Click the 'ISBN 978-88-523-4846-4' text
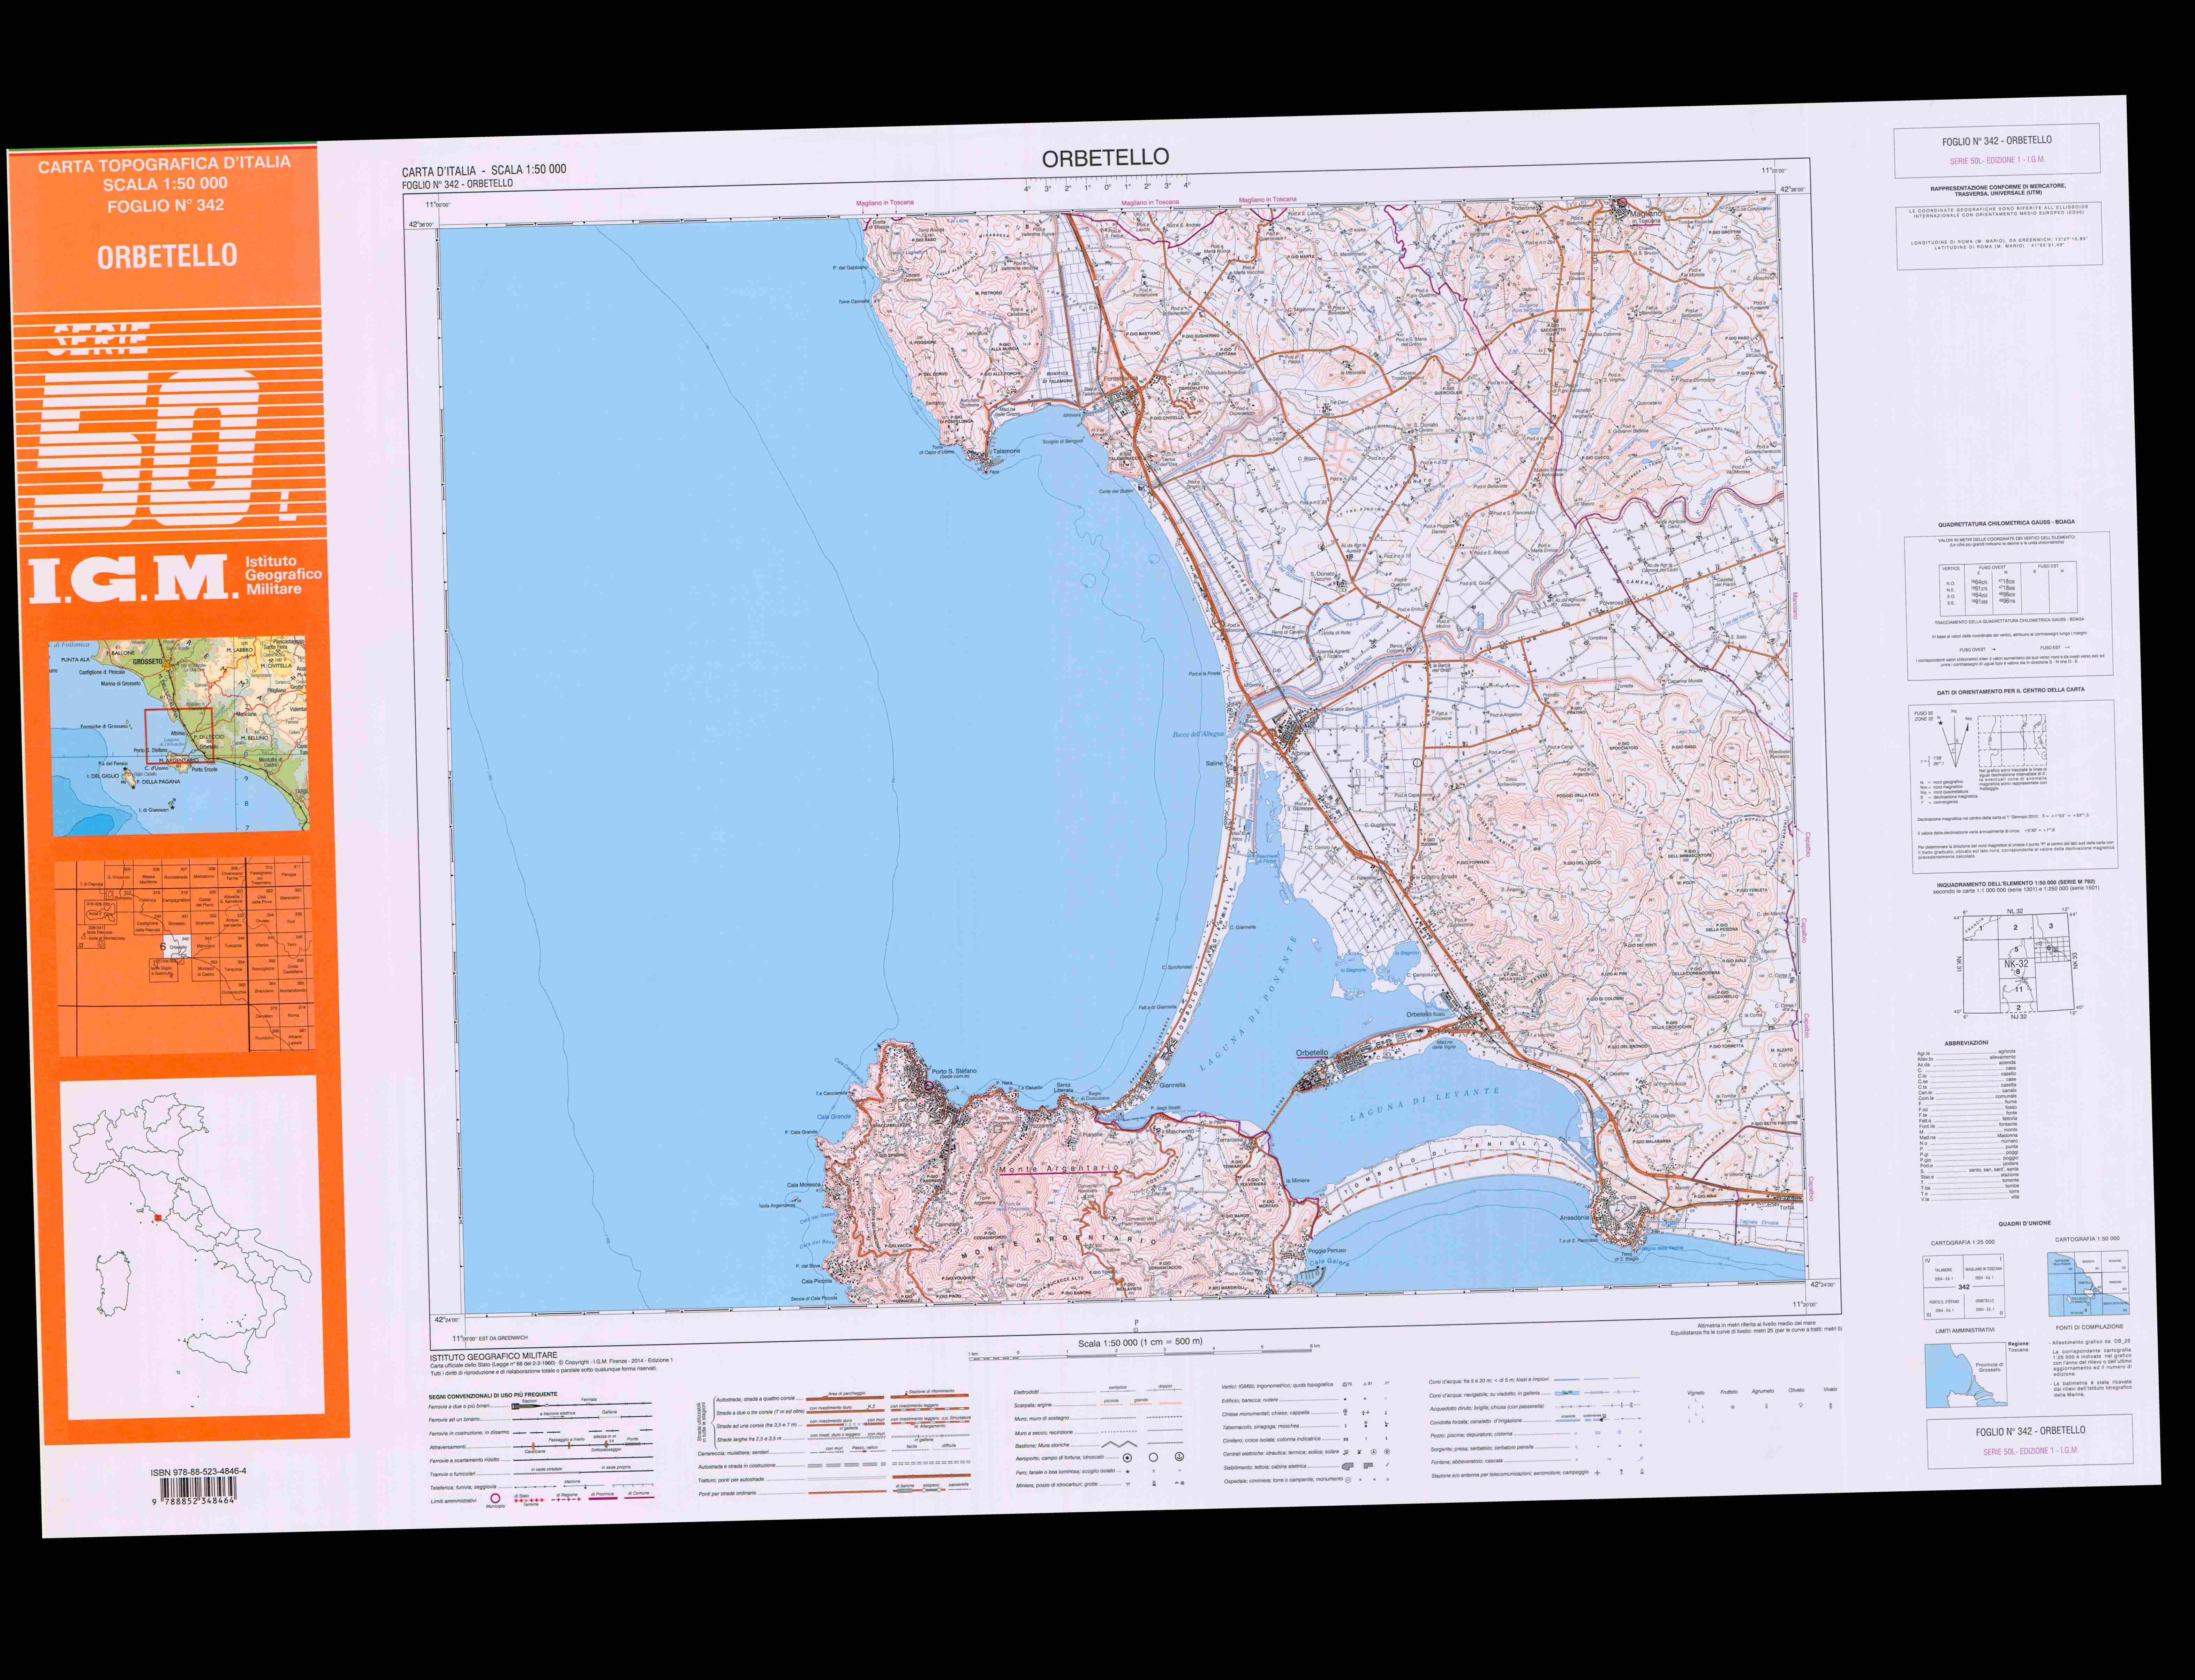Image resolution: width=2195 pixels, height=1680 pixels. [x=198, y=1472]
